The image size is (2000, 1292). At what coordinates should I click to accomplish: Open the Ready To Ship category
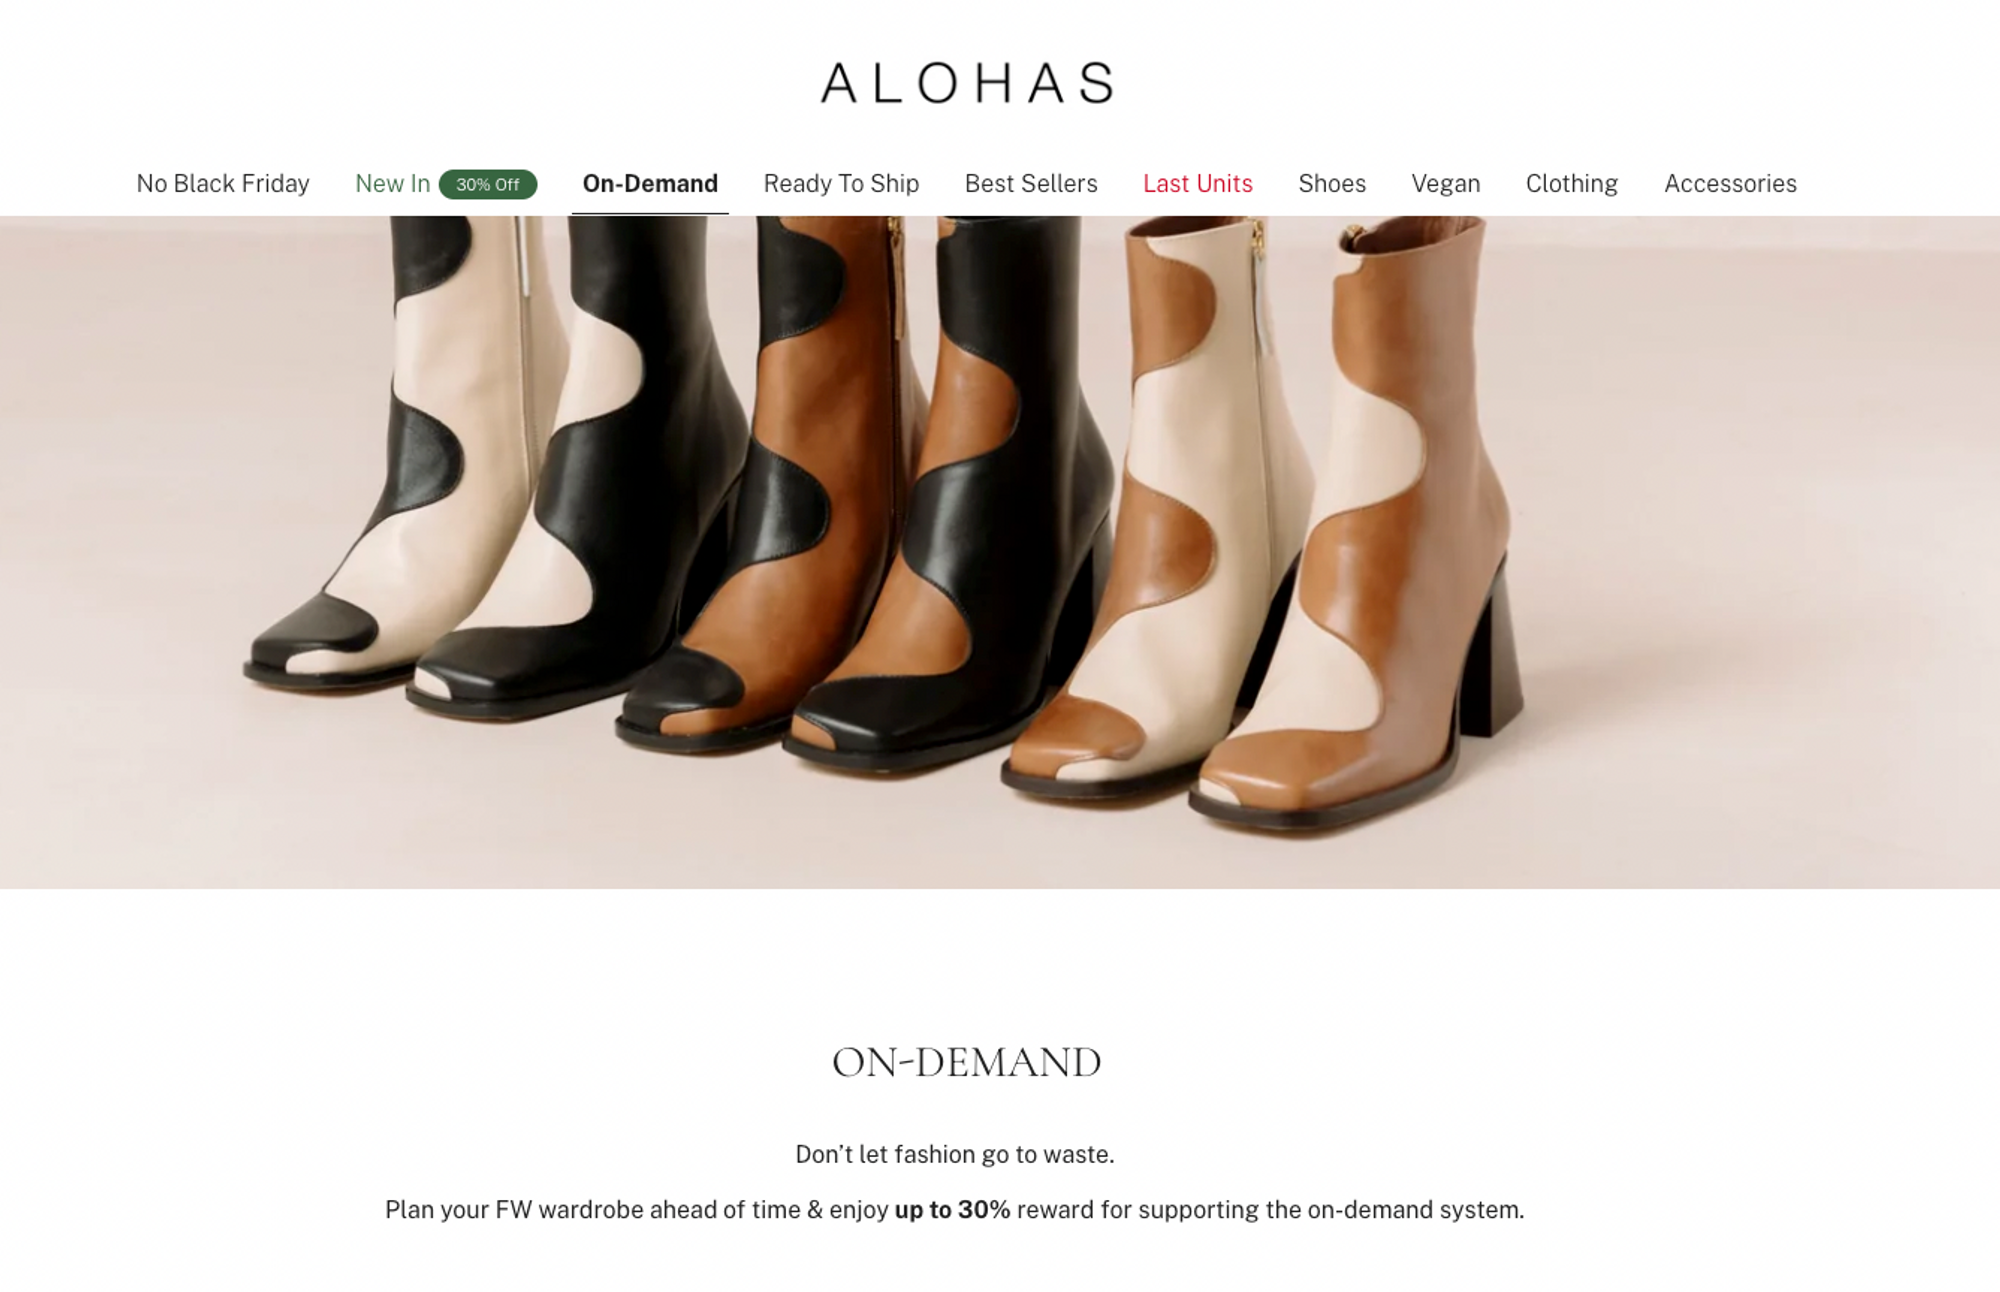(841, 184)
